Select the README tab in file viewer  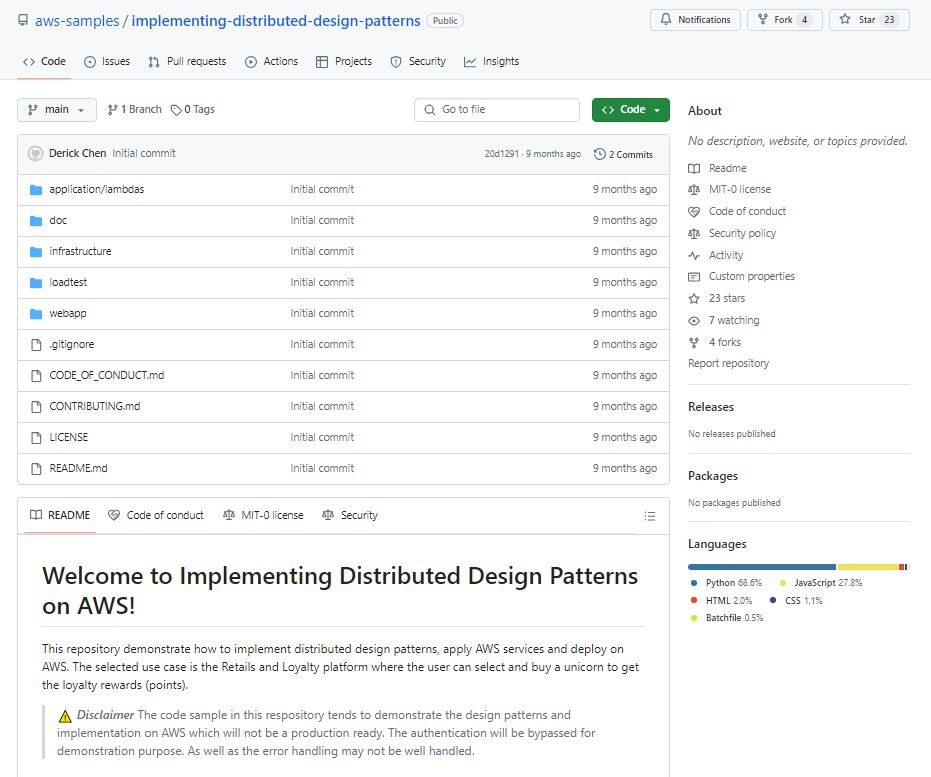60,515
